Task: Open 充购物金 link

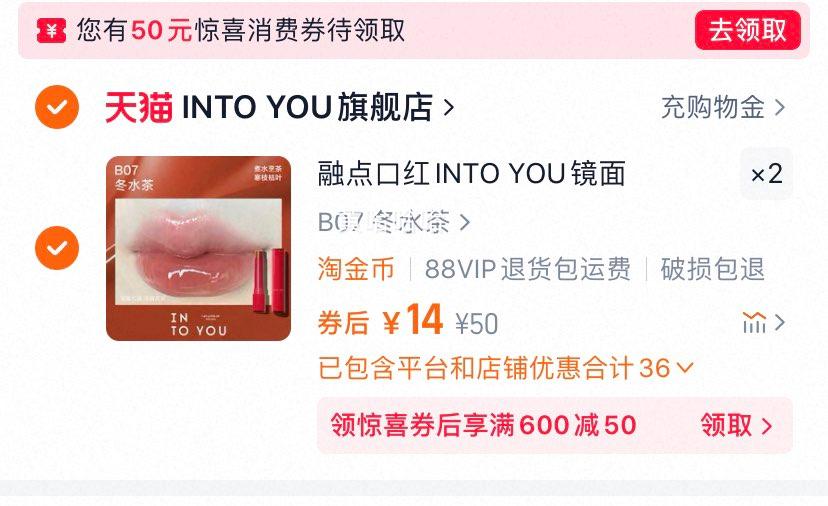Action: [713, 108]
